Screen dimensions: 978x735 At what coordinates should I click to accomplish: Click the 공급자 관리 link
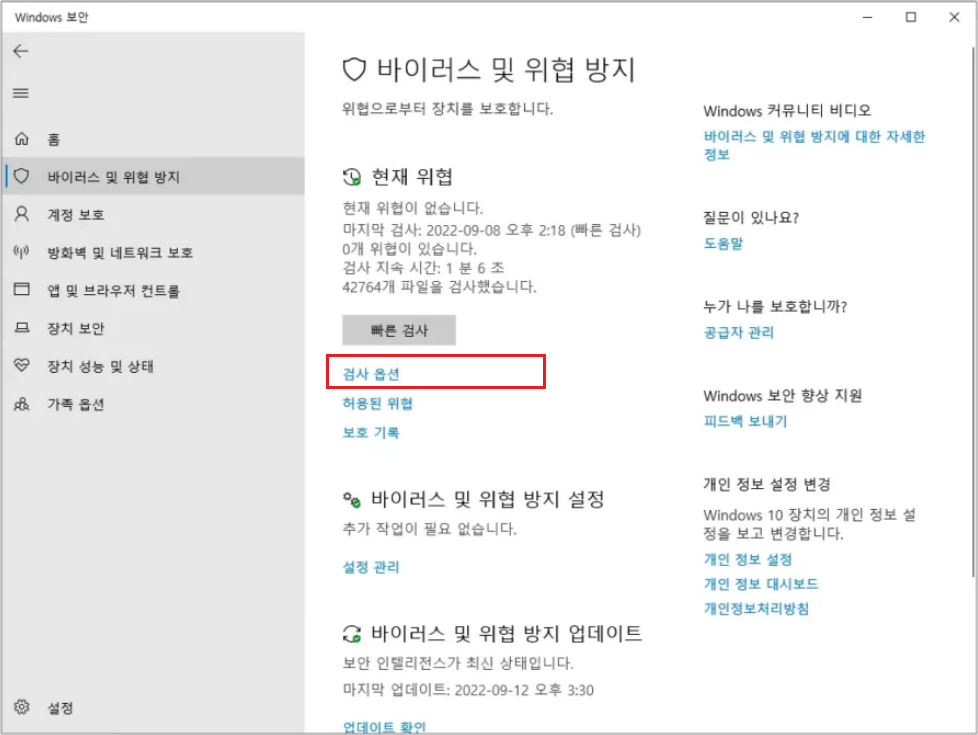click(738, 333)
